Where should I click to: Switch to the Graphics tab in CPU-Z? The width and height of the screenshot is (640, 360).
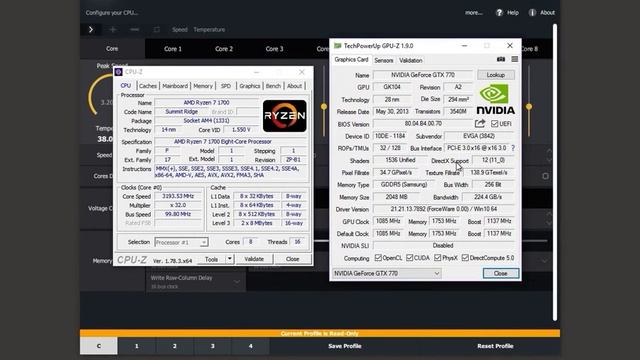(x=249, y=86)
